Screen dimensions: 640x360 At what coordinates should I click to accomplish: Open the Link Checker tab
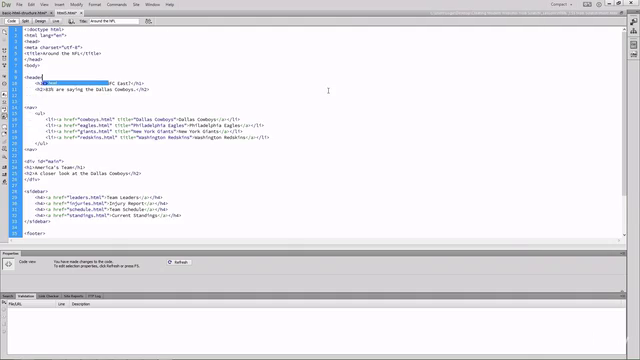tap(49, 296)
